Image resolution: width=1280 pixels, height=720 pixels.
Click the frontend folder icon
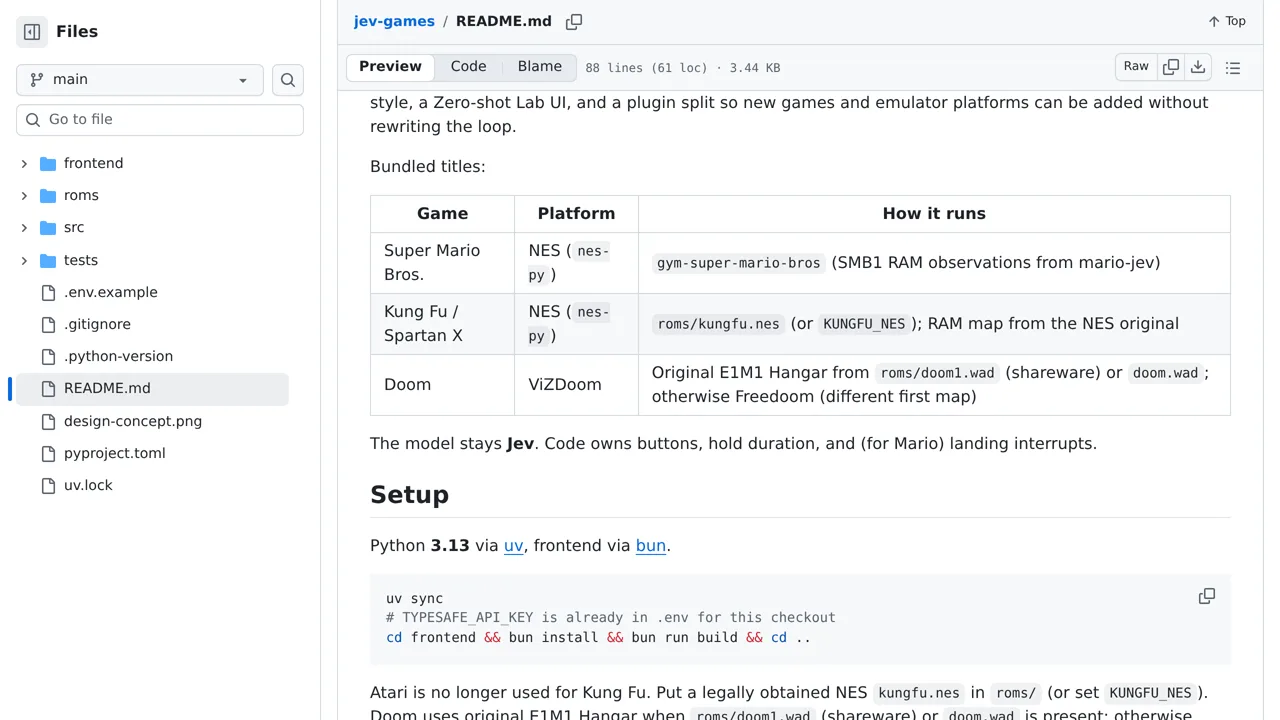click(48, 163)
